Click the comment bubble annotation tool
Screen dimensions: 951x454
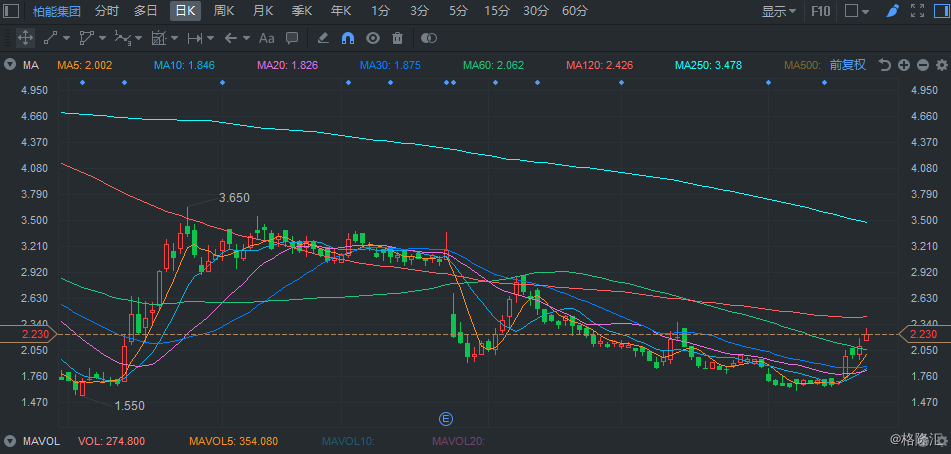tap(292, 38)
